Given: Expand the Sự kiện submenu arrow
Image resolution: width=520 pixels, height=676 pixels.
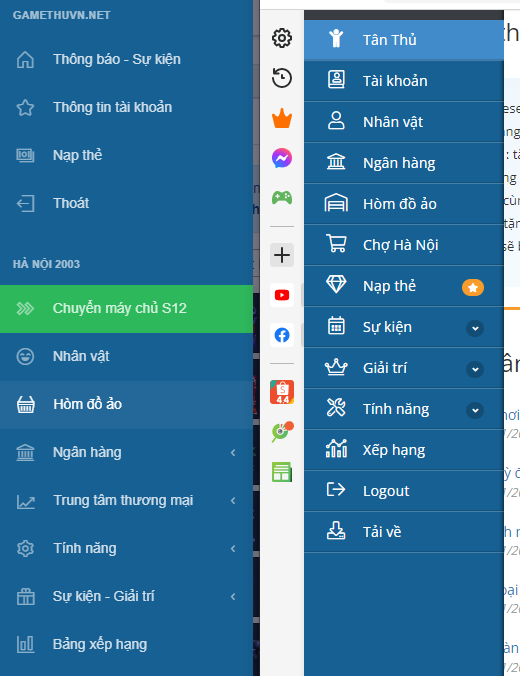Looking at the screenshot, I should [475, 328].
